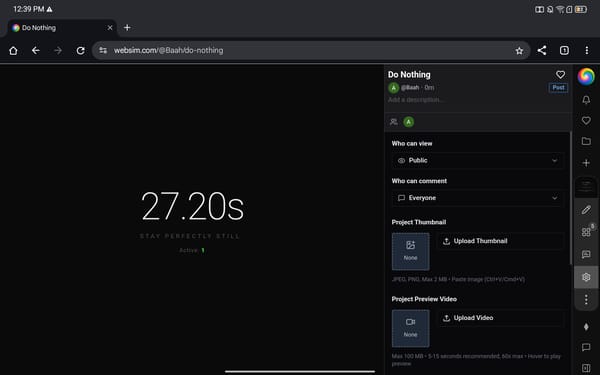This screenshot has width=600, height=375.
Task: Click the diamond icon in sidebar
Action: pos(586,327)
